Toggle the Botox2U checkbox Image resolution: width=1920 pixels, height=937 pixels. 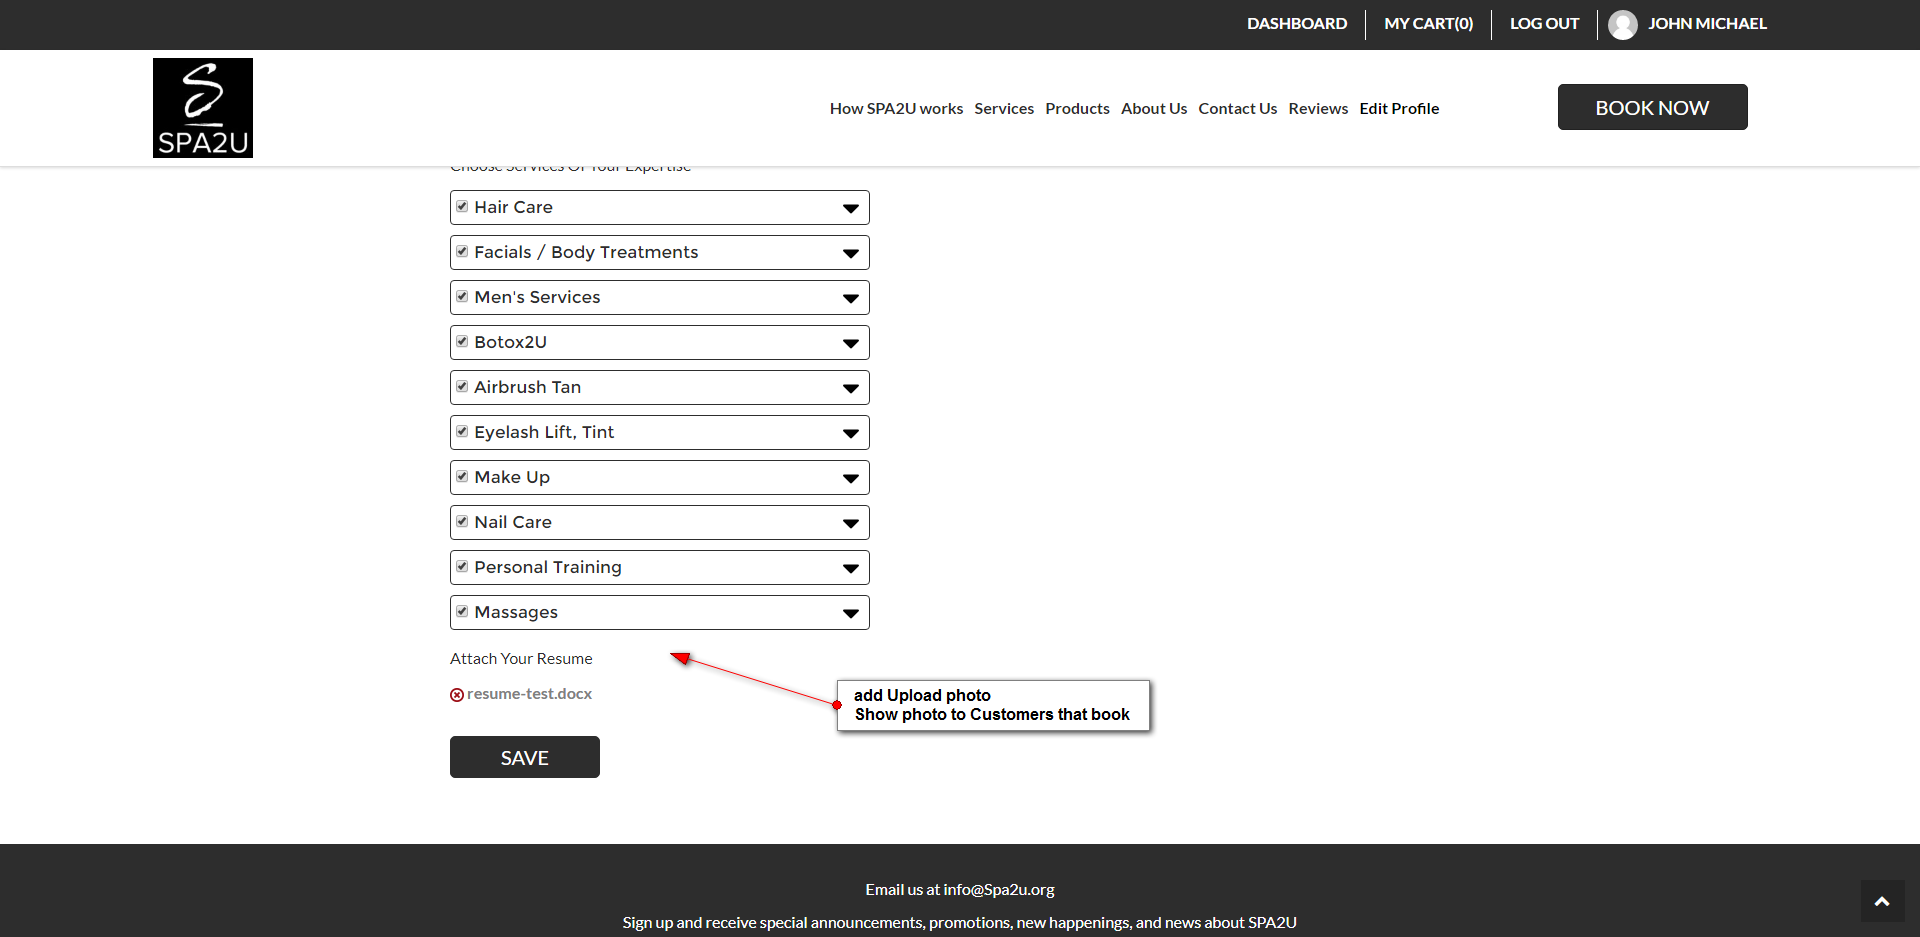(x=462, y=341)
